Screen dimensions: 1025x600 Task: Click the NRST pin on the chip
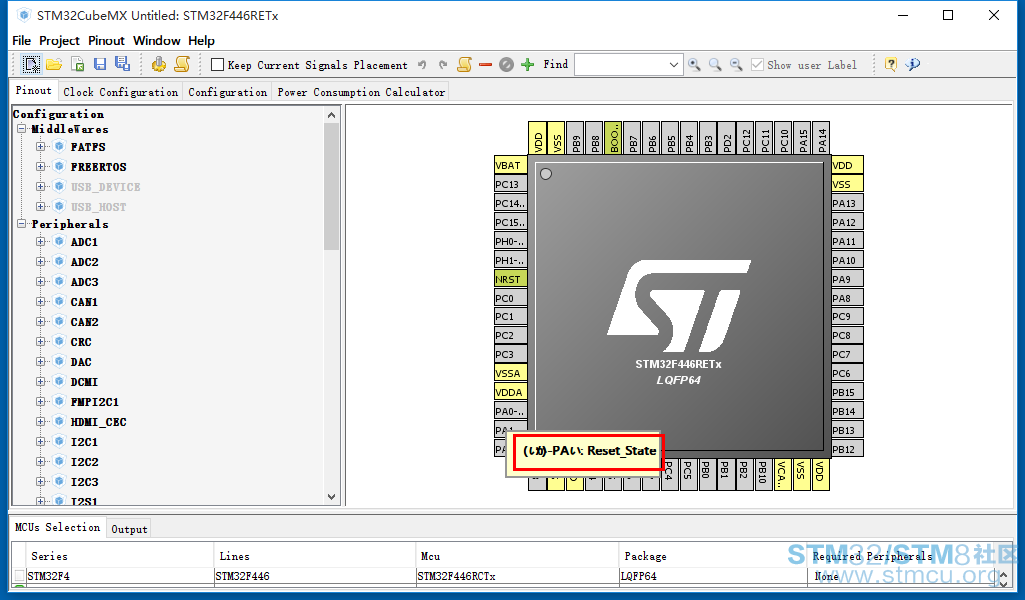511,279
